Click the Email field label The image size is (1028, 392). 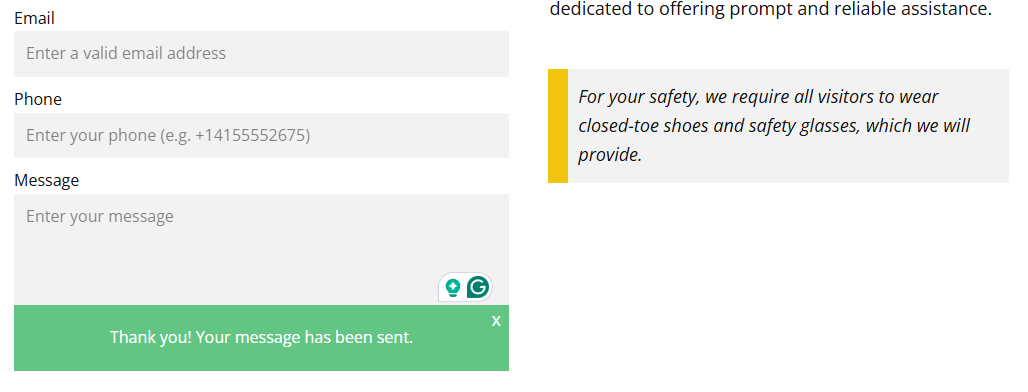click(34, 18)
